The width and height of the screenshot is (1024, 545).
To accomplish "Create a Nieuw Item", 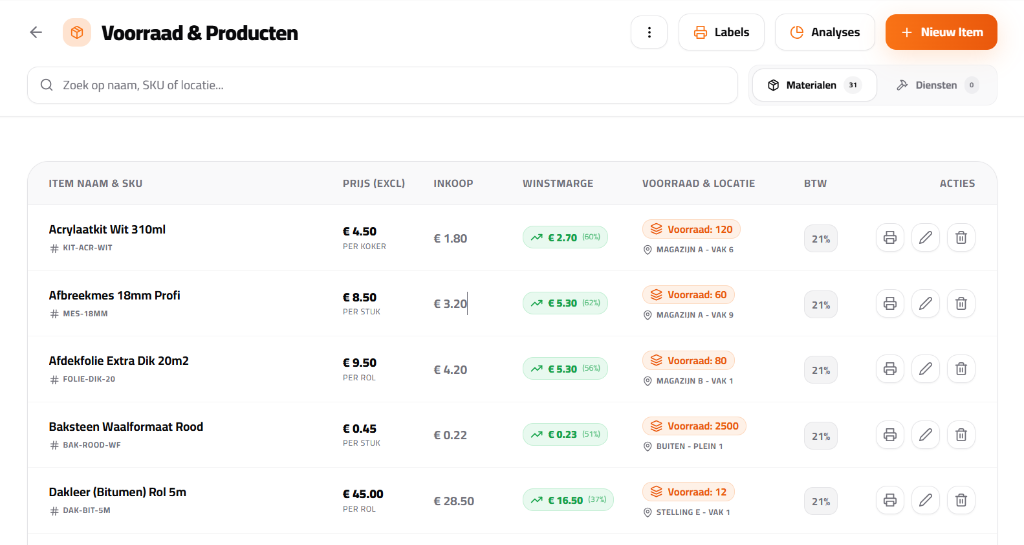I will coord(941,32).
